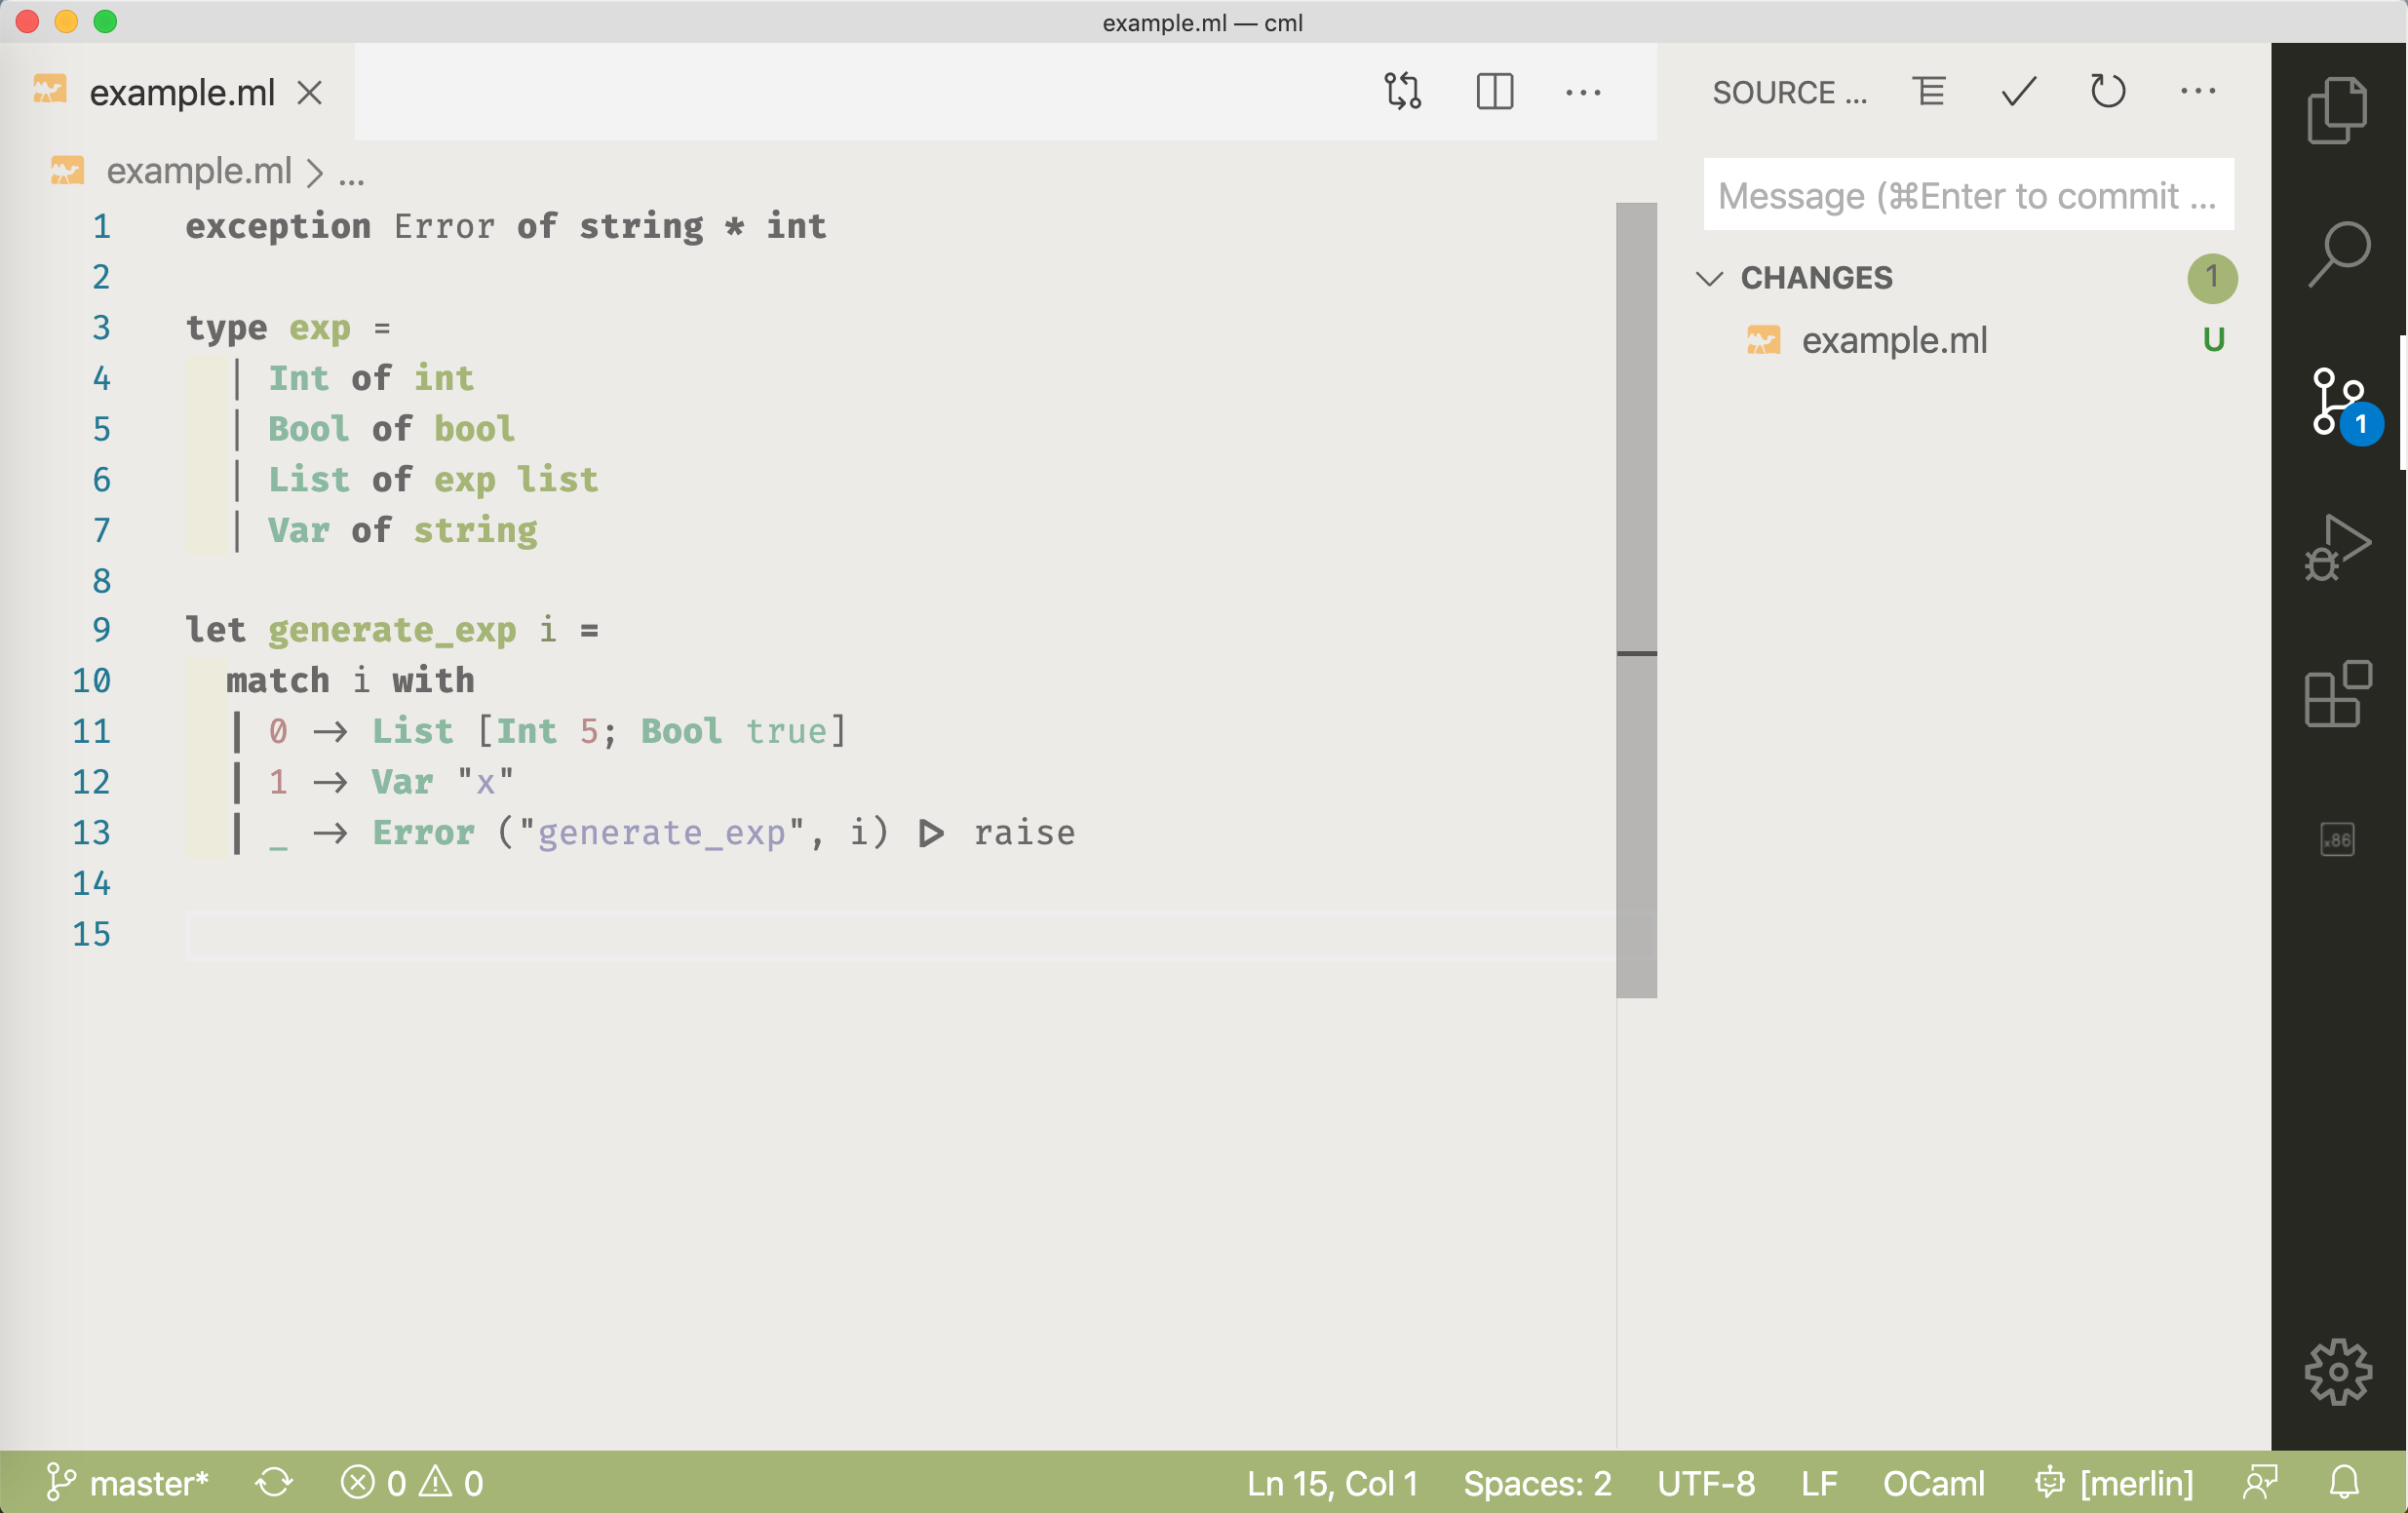Click the master* branch in status bar
The height and width of the screenshot is (1513, 2408).
click(x=128, y=1482)
